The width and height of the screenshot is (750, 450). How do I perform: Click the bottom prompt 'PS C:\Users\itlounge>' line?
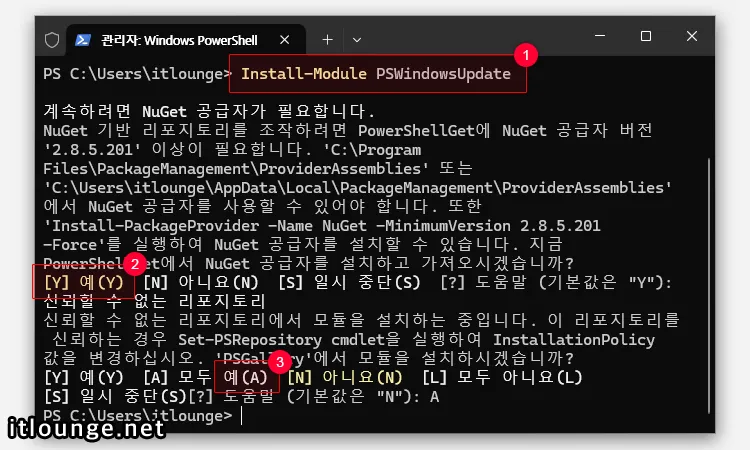pos(137,416)
